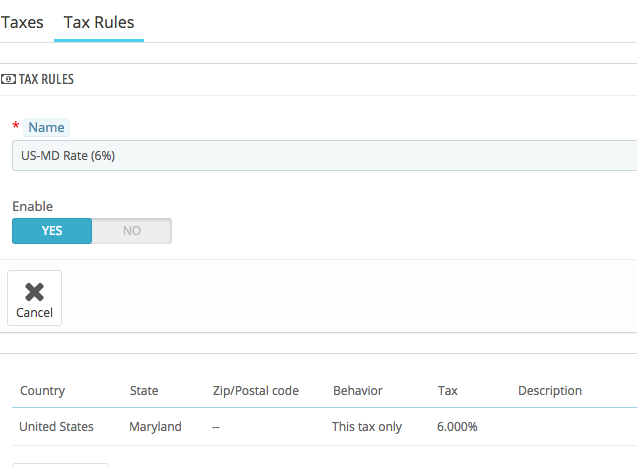
Task: Switch Enable toggle to NO
Action: [x=132, y=231]
